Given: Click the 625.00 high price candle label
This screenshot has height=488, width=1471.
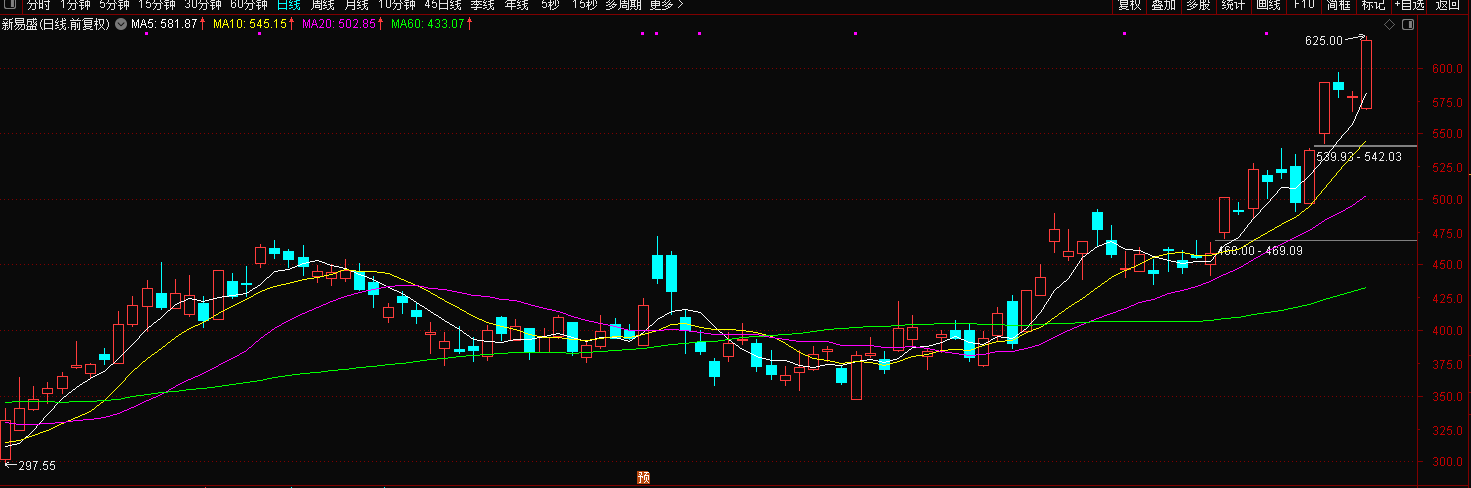Looking at the screenshot, I should tap(1323, 41).
